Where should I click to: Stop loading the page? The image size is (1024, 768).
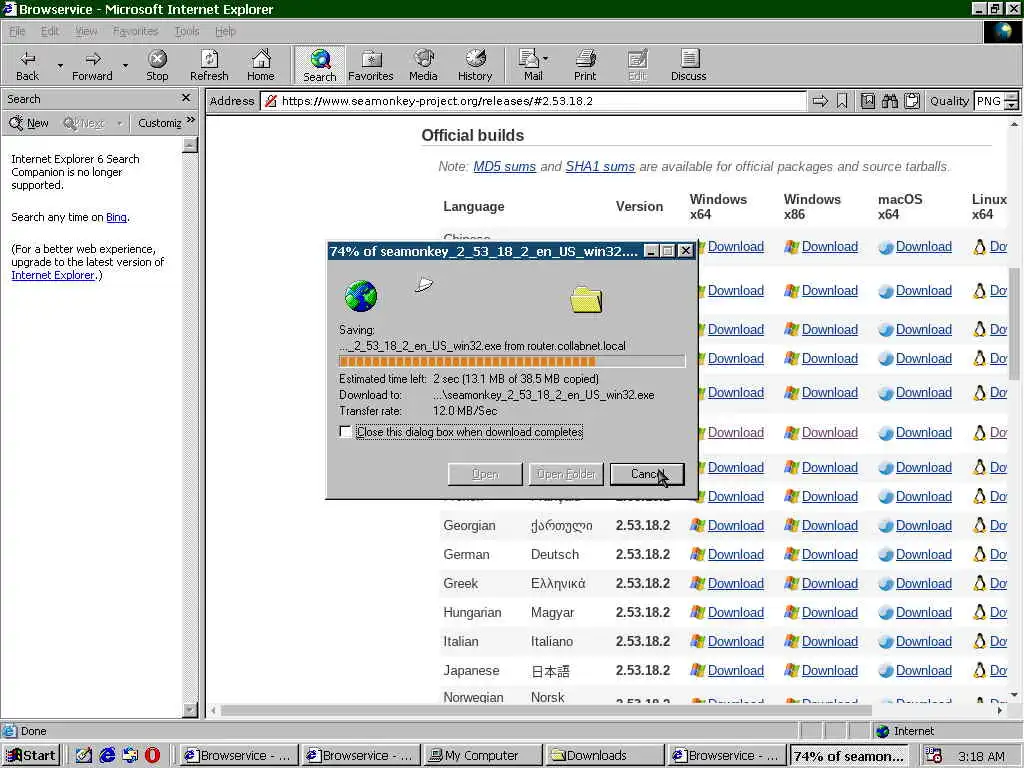(x=157, y=65)
